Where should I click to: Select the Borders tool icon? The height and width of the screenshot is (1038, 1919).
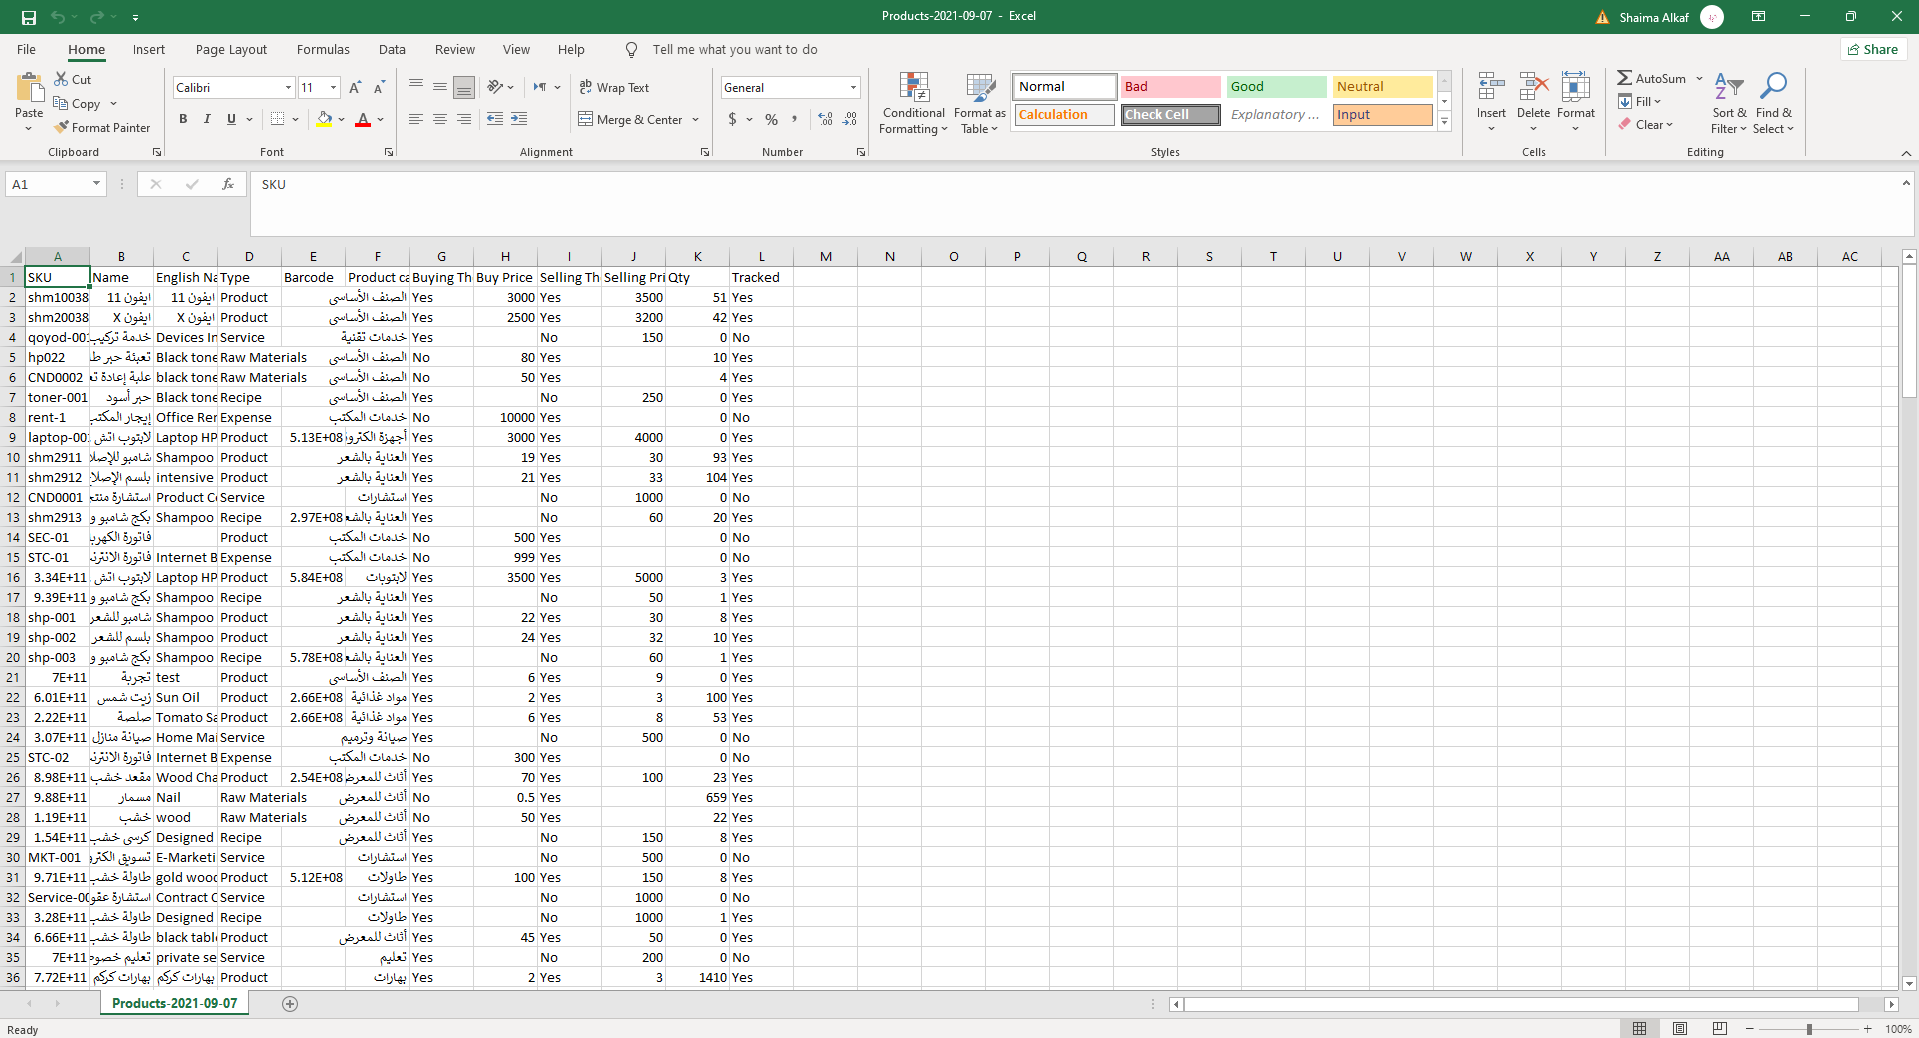pyautogui.click(x=277, y=120)
